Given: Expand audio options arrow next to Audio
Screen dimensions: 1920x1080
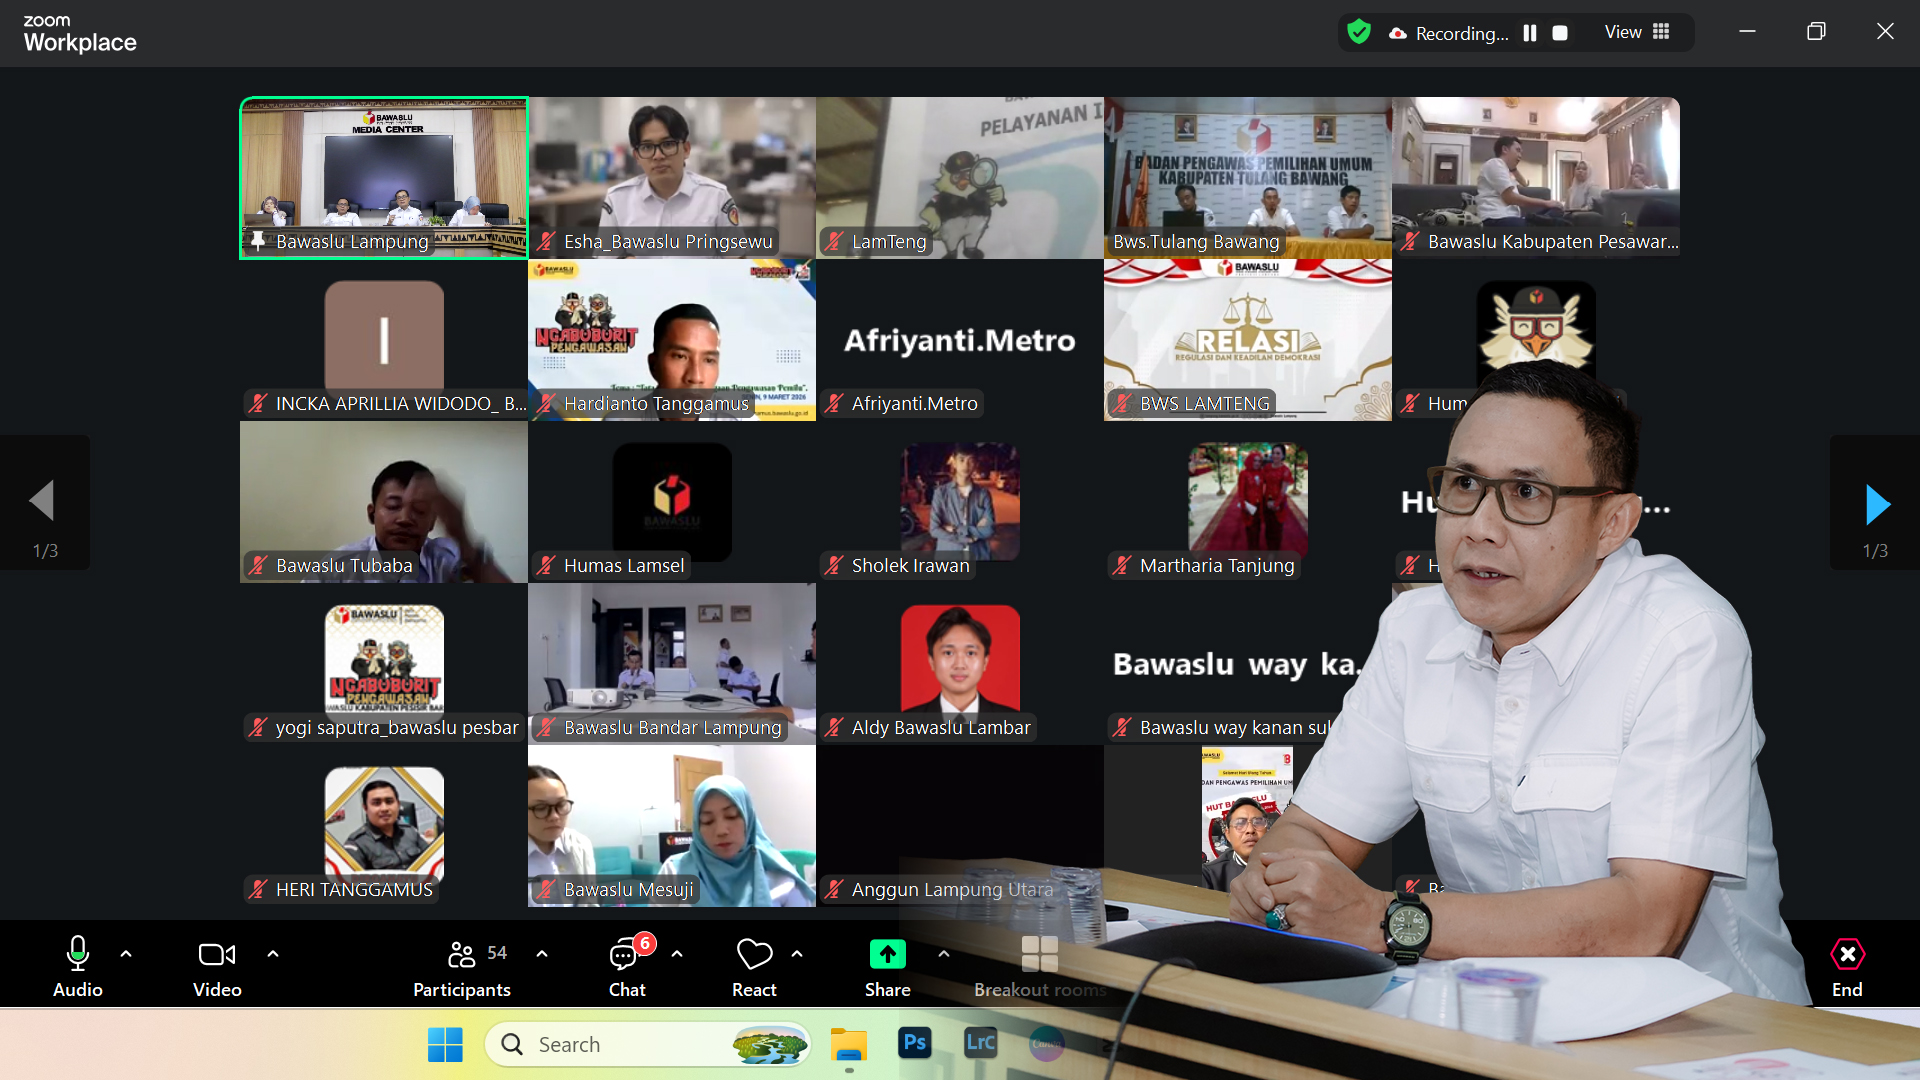Looking at the screenshot, I should [x=126, y=954].
